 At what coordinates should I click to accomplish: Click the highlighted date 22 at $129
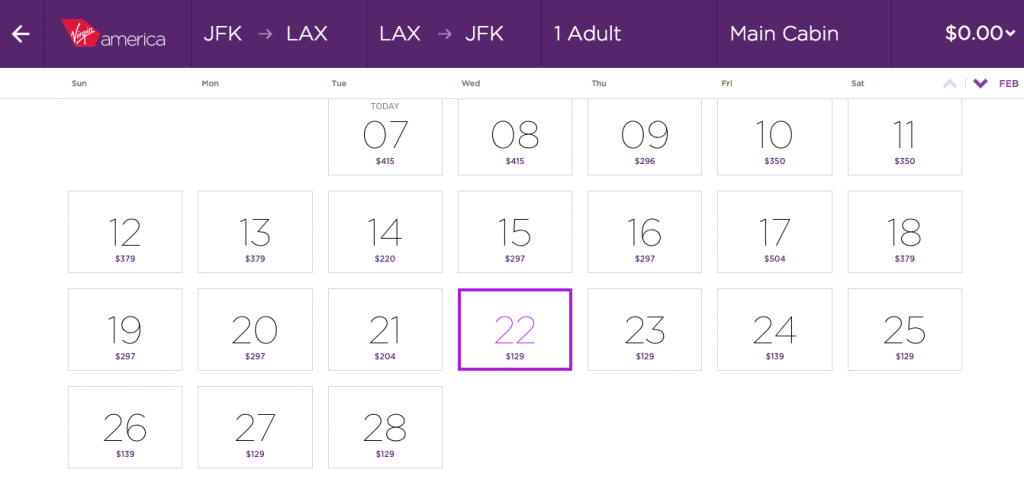tap(515, 330)
